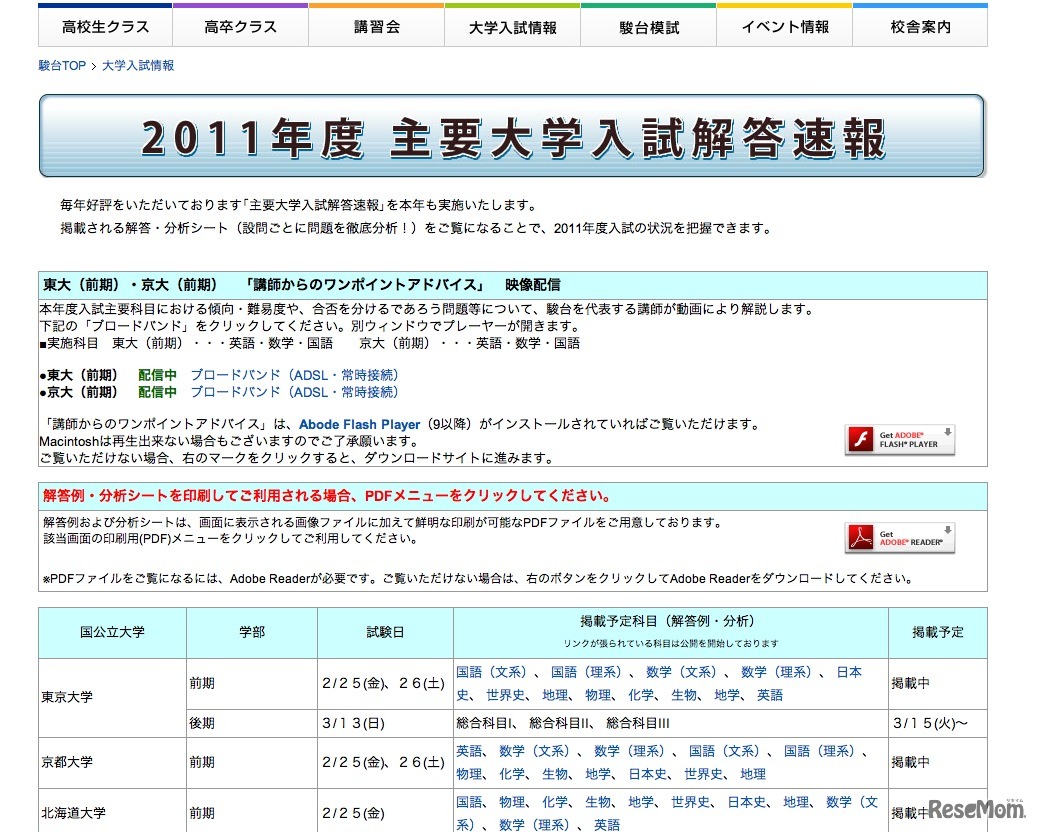Open the イベント情報 tab

784,26
